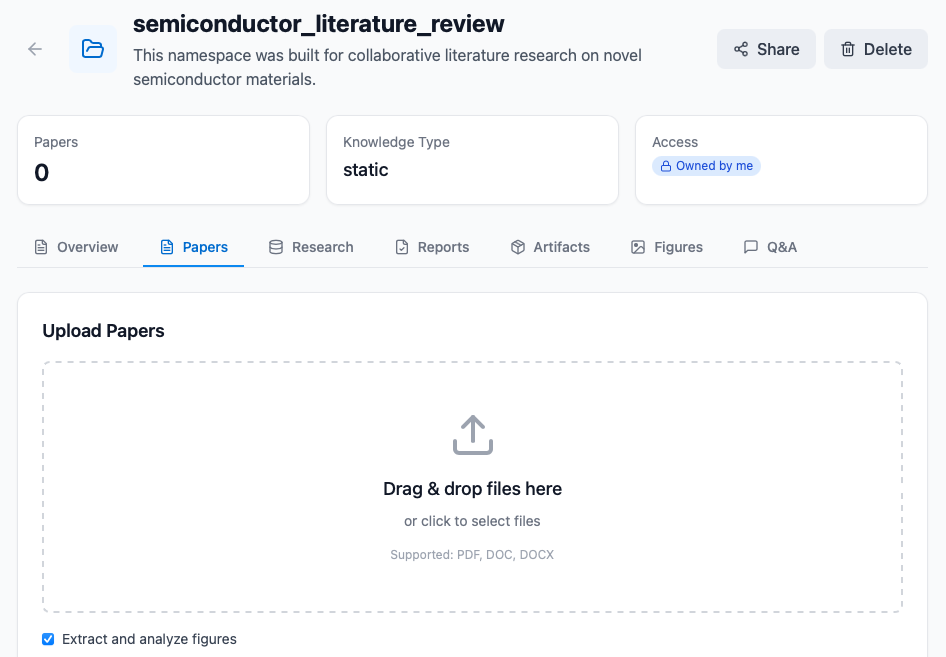Click the Owned by me access badge

706,166
